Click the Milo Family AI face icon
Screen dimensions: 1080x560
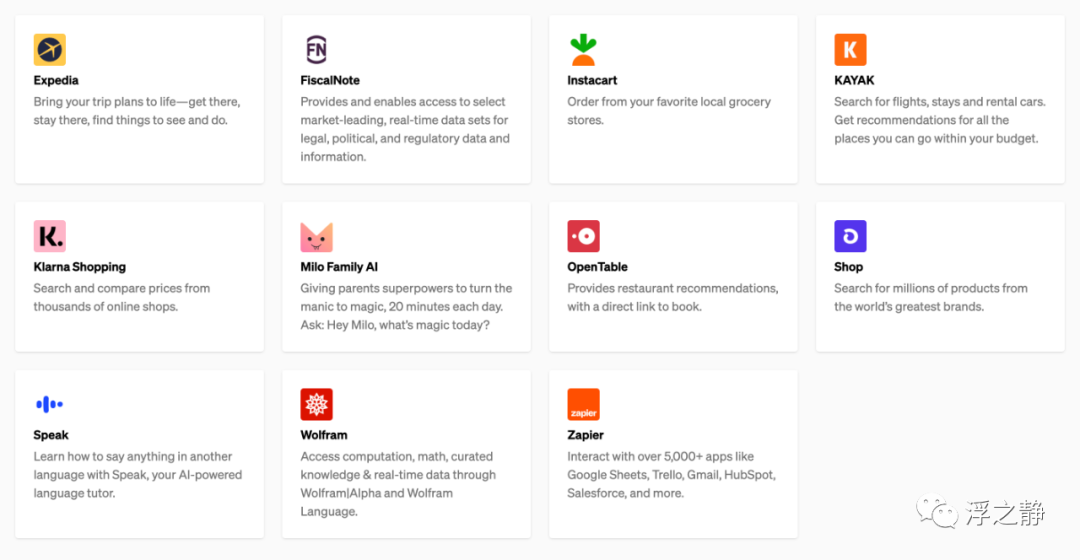click(x=316, y=236)
